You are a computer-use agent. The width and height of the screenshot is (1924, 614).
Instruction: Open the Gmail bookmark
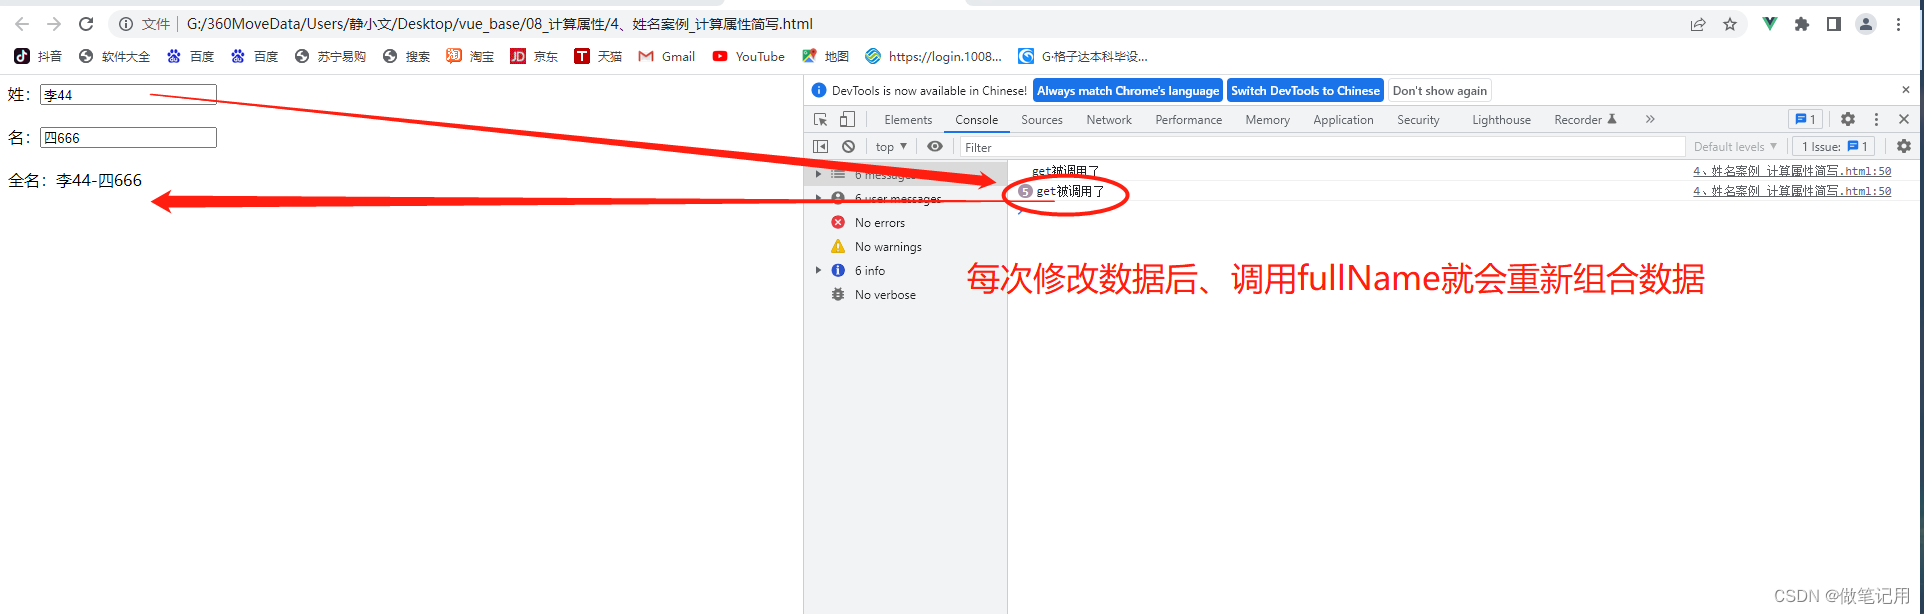point(667,56)
